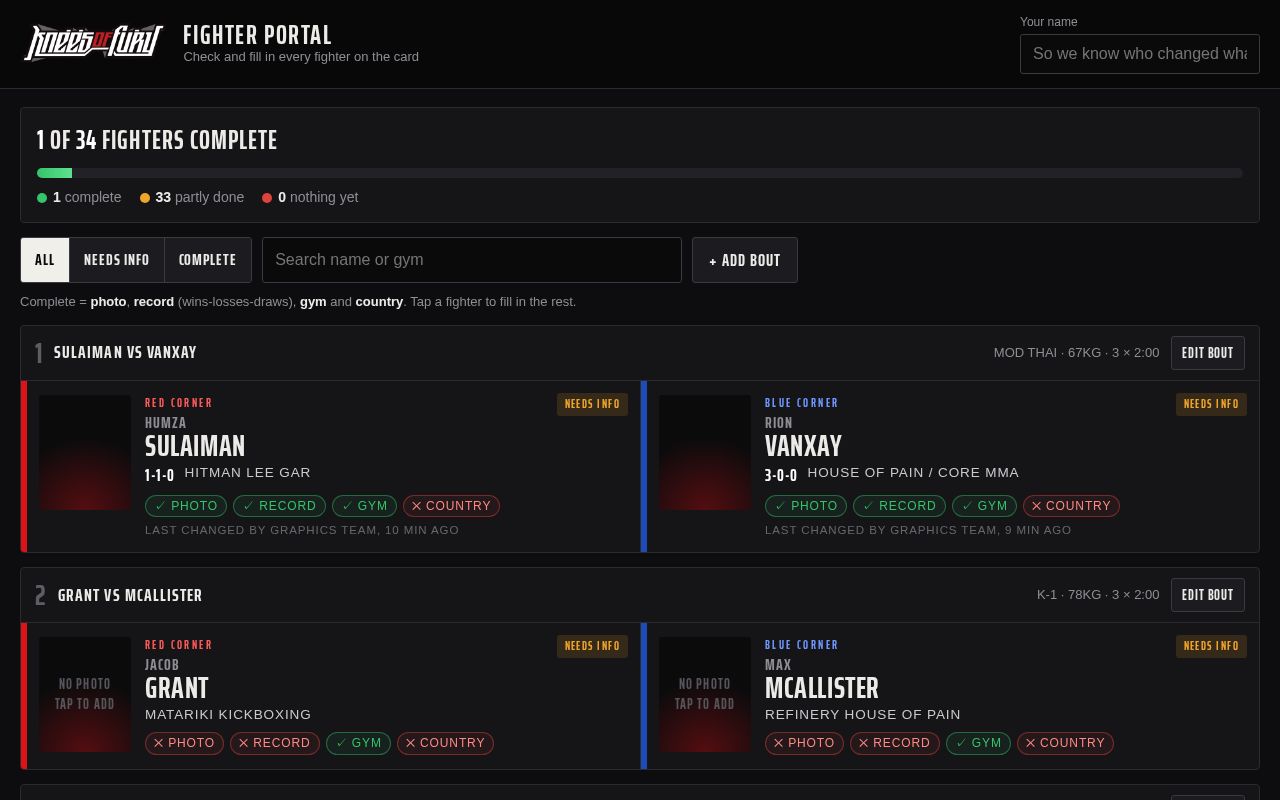Image resolution: width=1280 pixels, height=800 pixels.
Task: Click the + ADD BOUT button
Action: click(x=745, y=260)
